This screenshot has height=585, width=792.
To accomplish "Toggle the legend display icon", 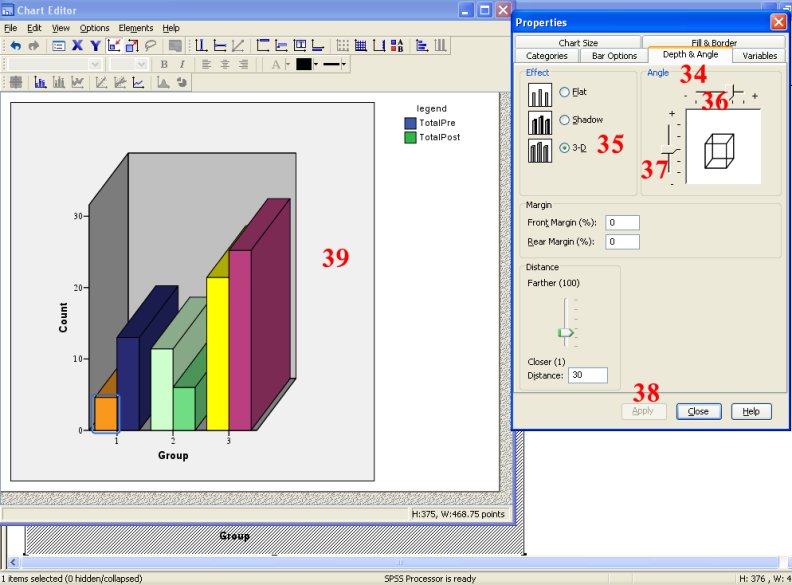I will (397, 46).
